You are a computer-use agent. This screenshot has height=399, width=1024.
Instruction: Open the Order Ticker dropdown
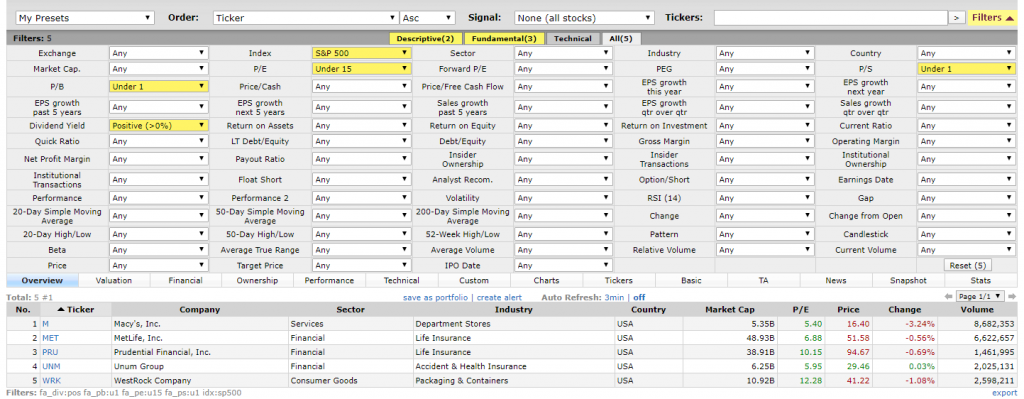[306, 18]
